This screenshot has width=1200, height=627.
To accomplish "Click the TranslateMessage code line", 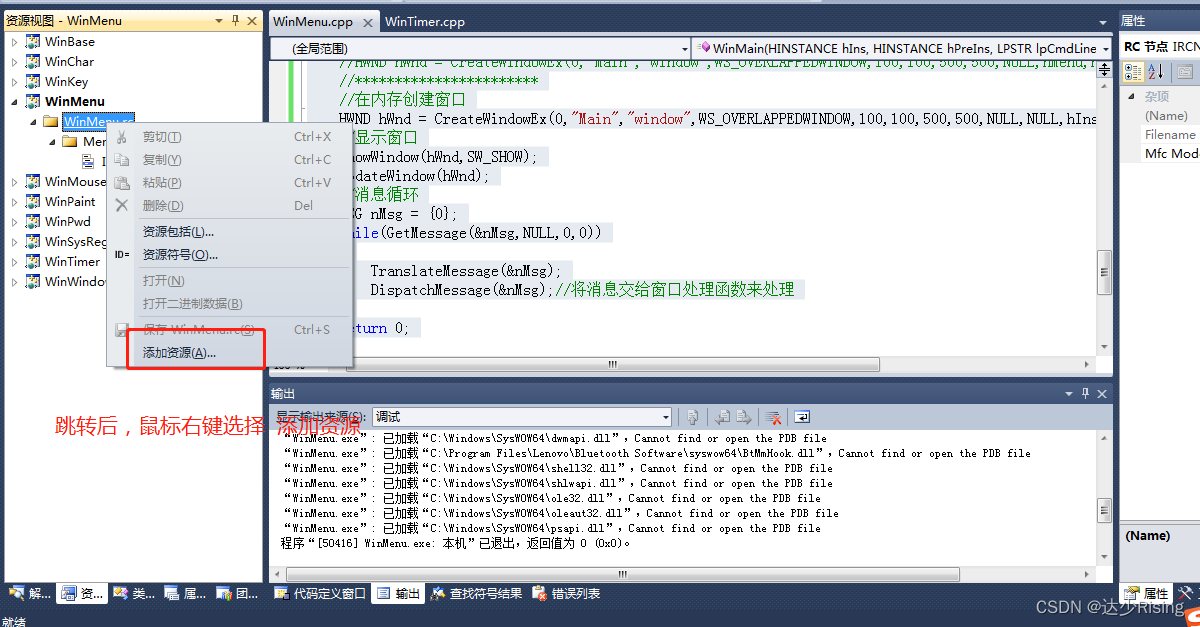I will click(465, 271).
